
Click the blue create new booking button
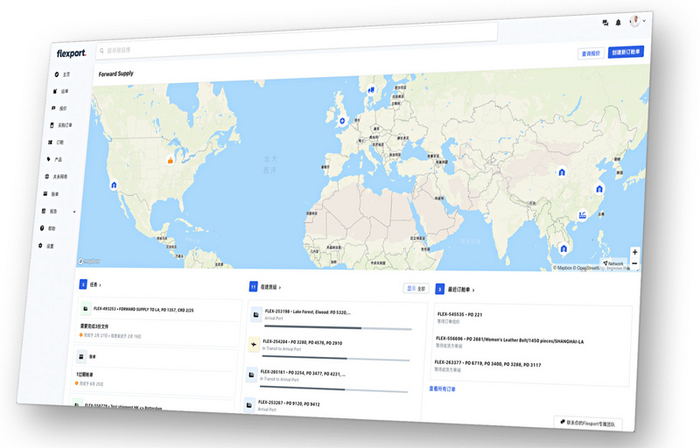pos(625,52)
